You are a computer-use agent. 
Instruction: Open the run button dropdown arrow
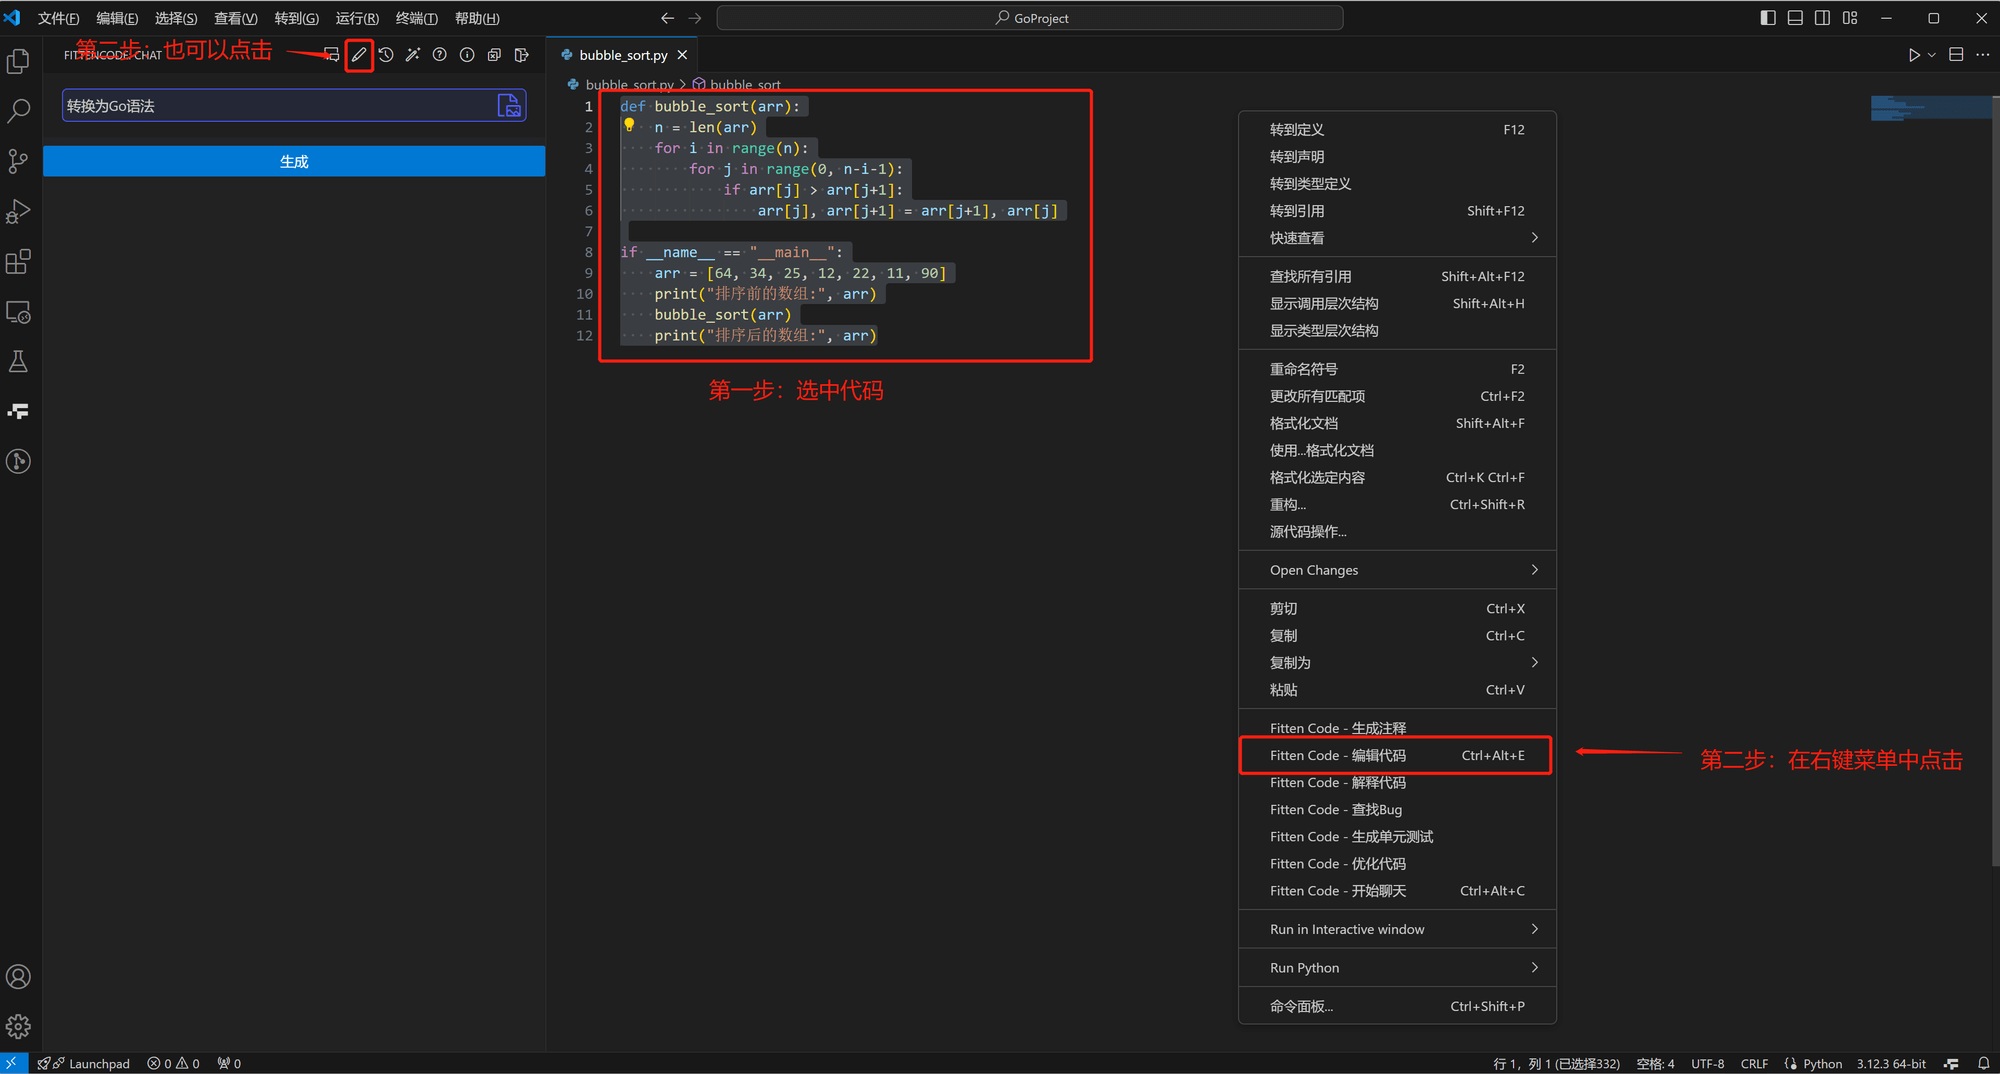(1932, 55)
